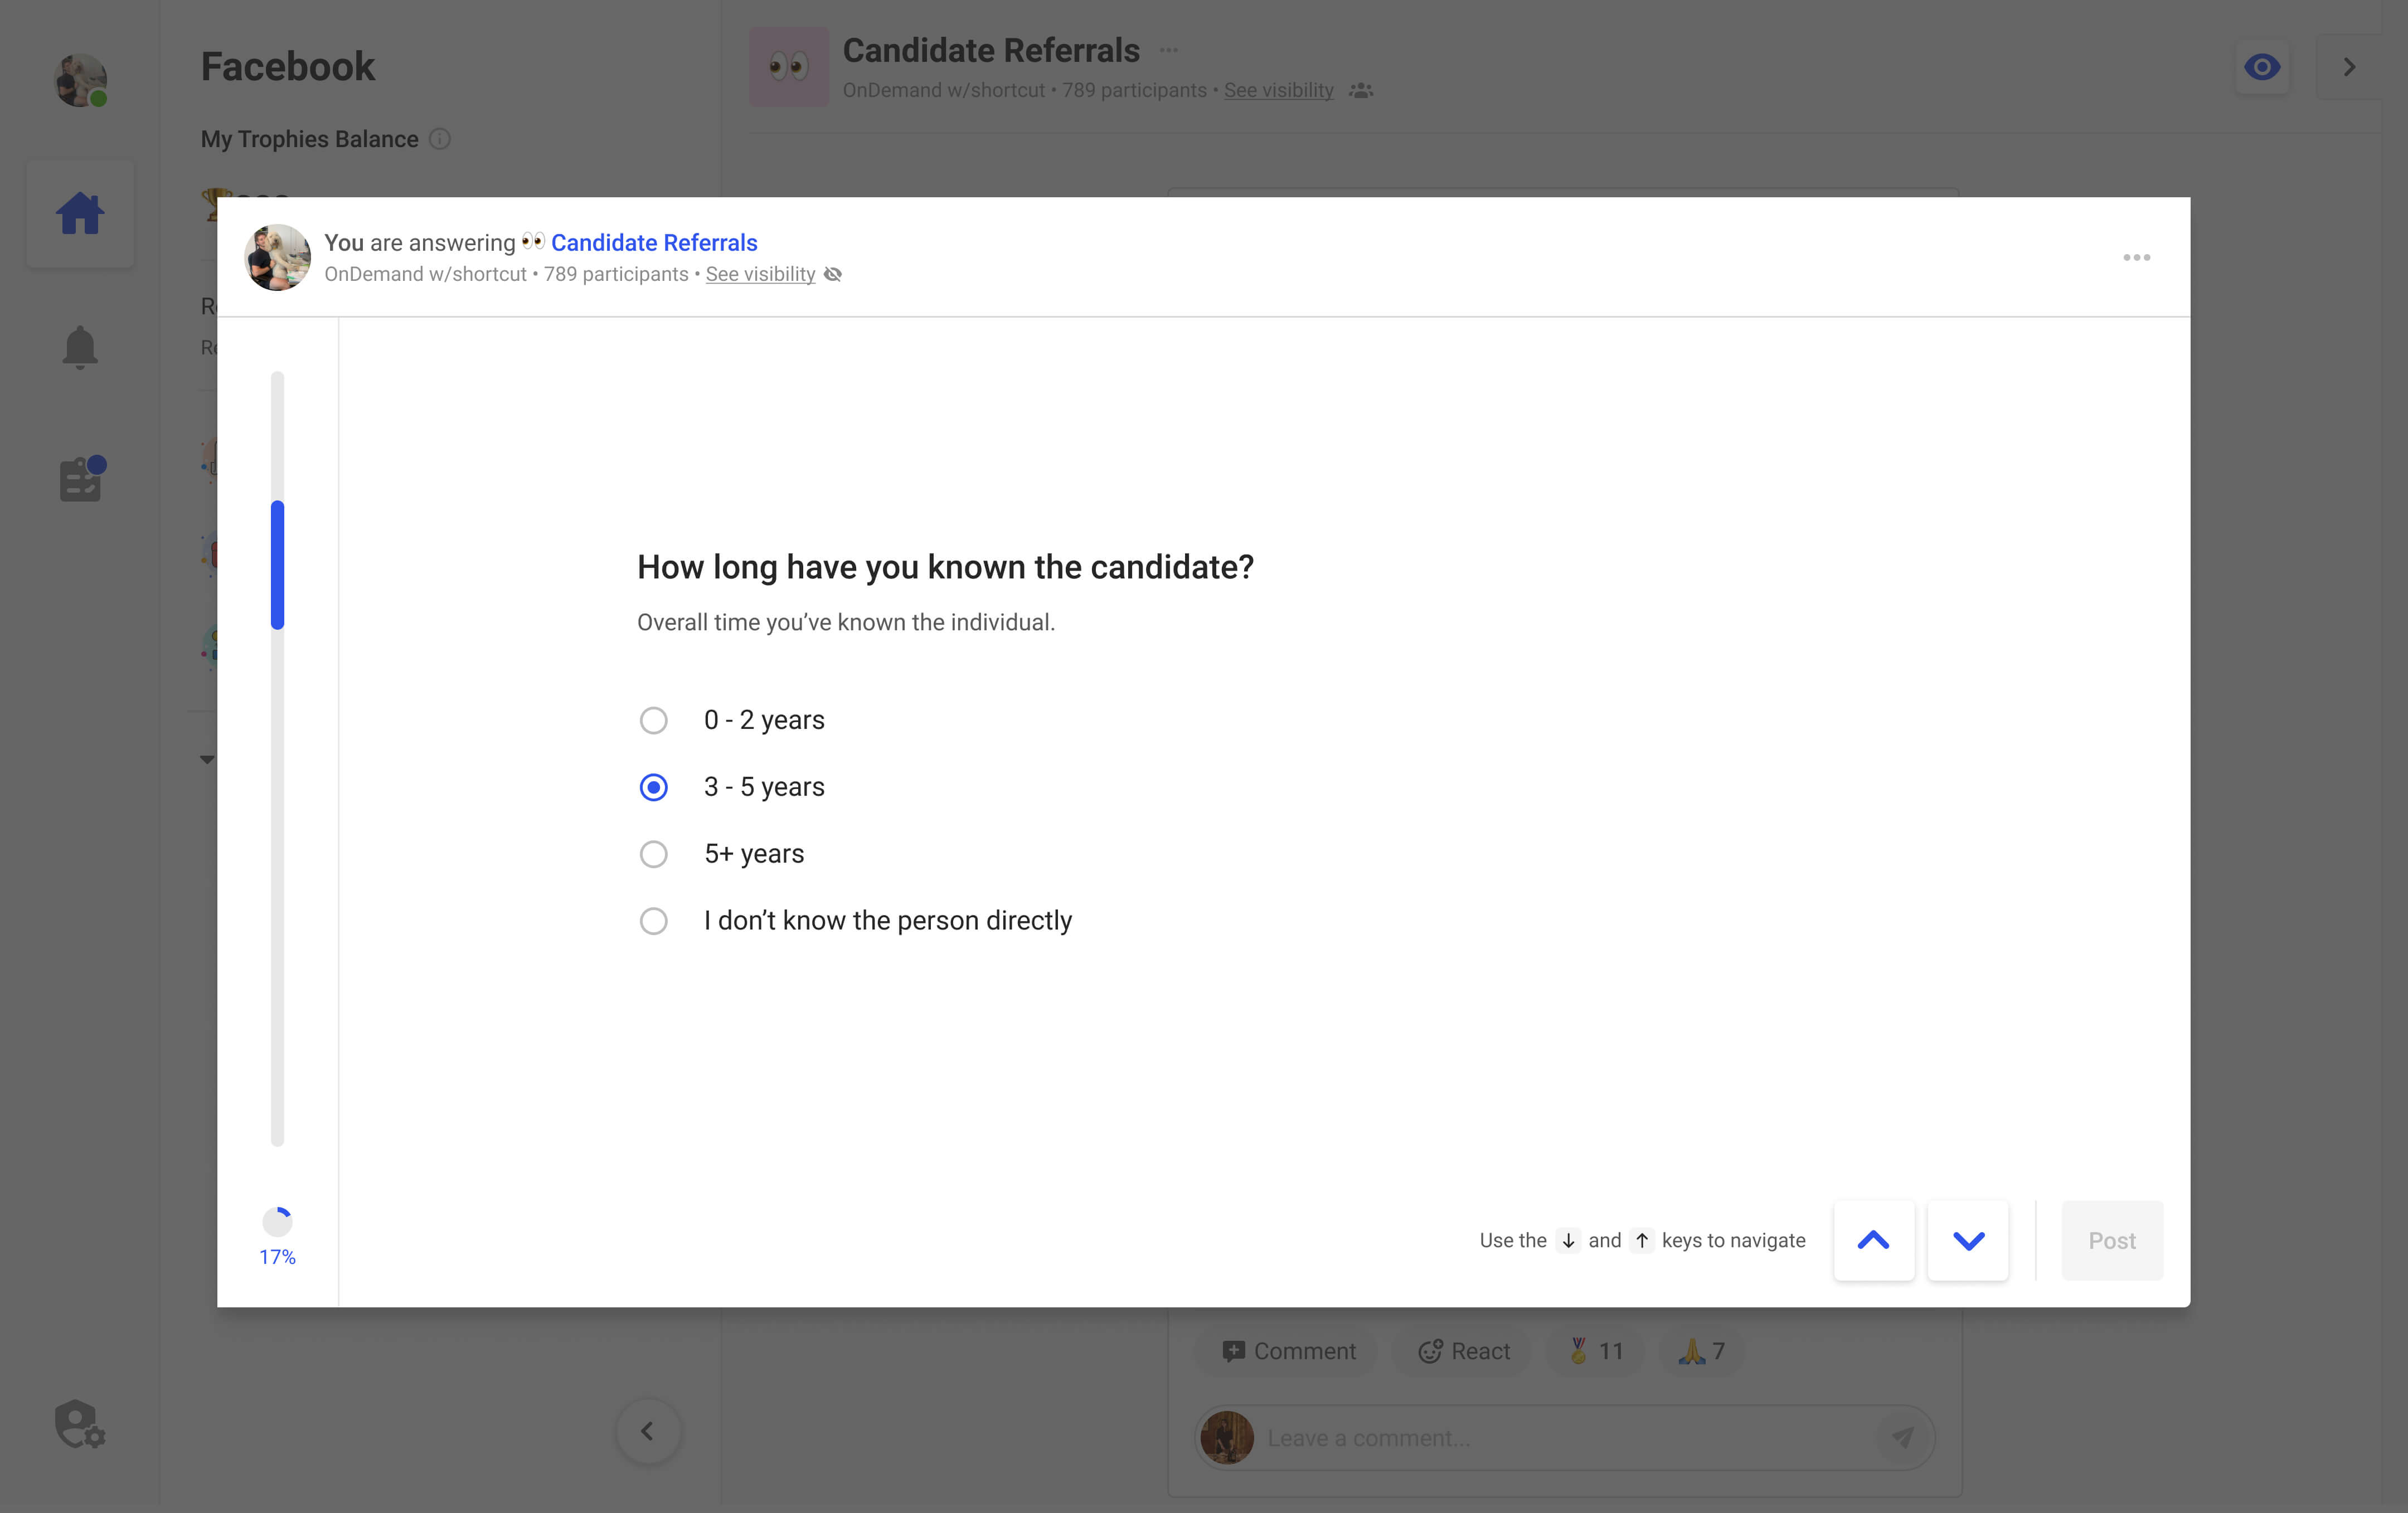The width and height of the screenshot is (2408, 1513).
Task: Open the Home feed icon
Action: (80, 212)
